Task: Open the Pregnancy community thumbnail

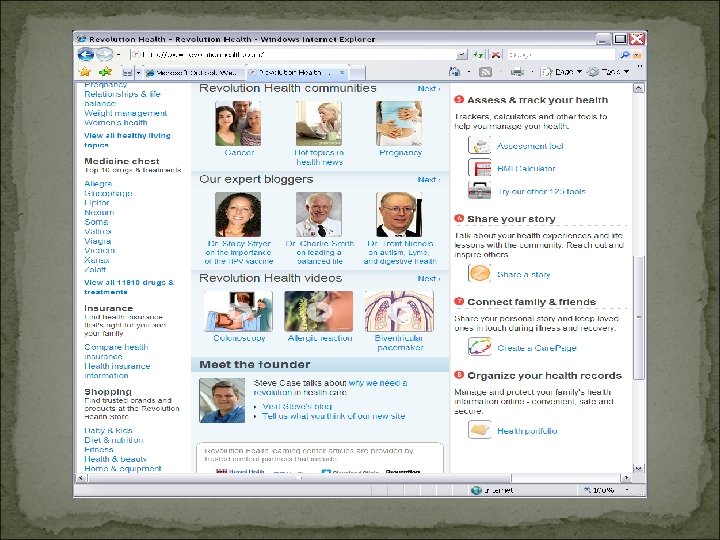Action: pyautogui.click(x=399, y=123)
